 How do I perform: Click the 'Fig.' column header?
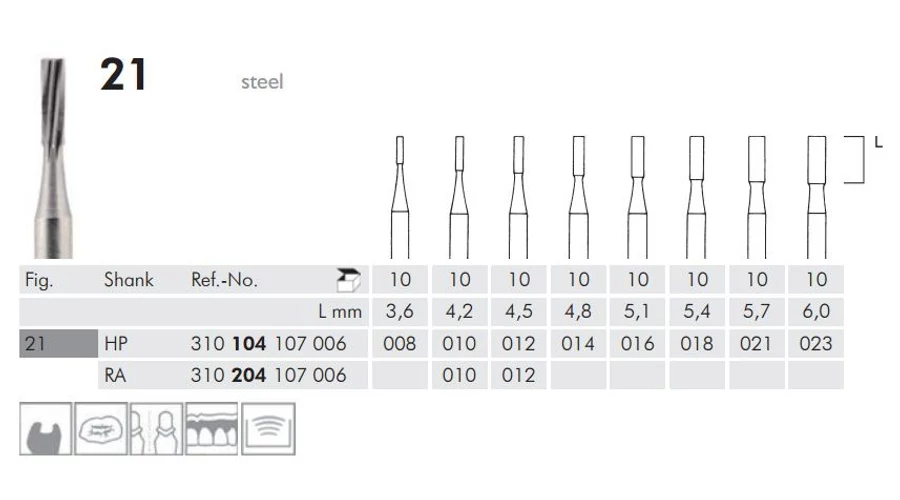coord(39,280)
